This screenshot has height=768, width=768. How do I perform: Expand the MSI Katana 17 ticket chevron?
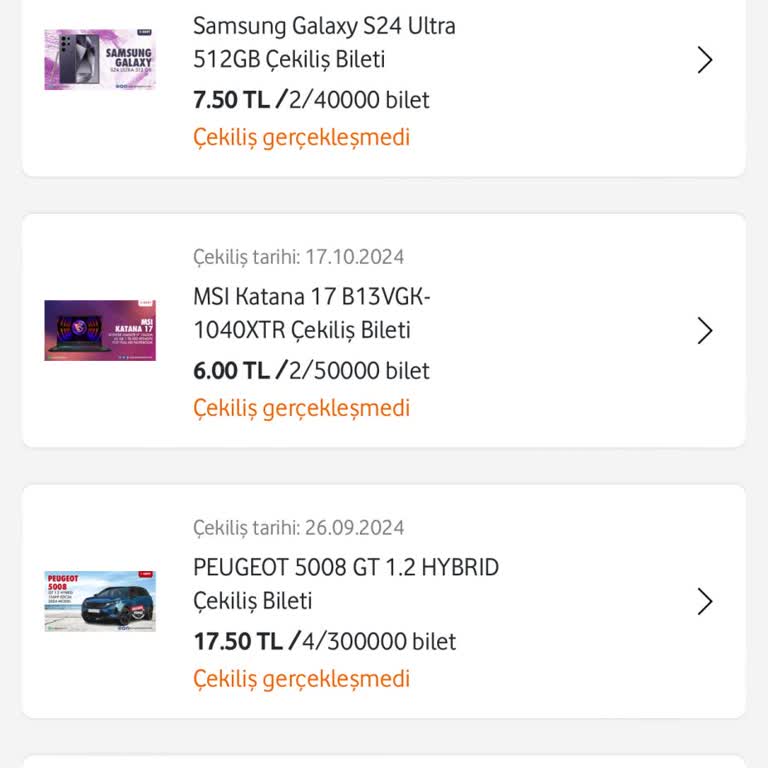click(x=704, y=331)
